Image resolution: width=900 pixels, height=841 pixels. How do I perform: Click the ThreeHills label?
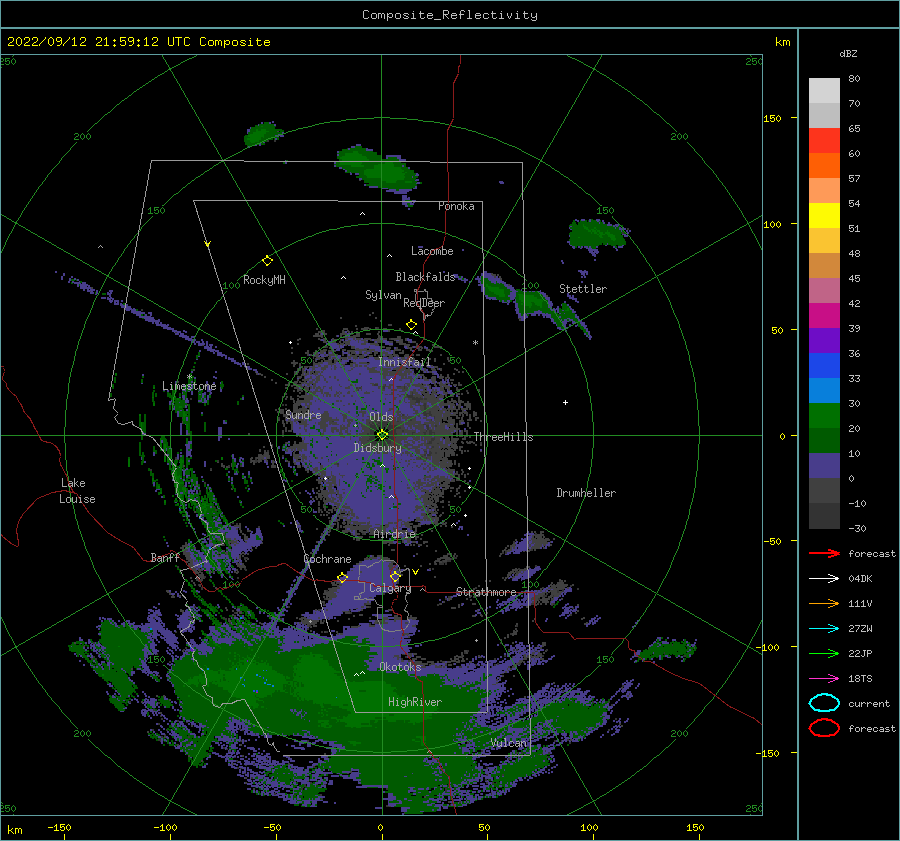503,437
